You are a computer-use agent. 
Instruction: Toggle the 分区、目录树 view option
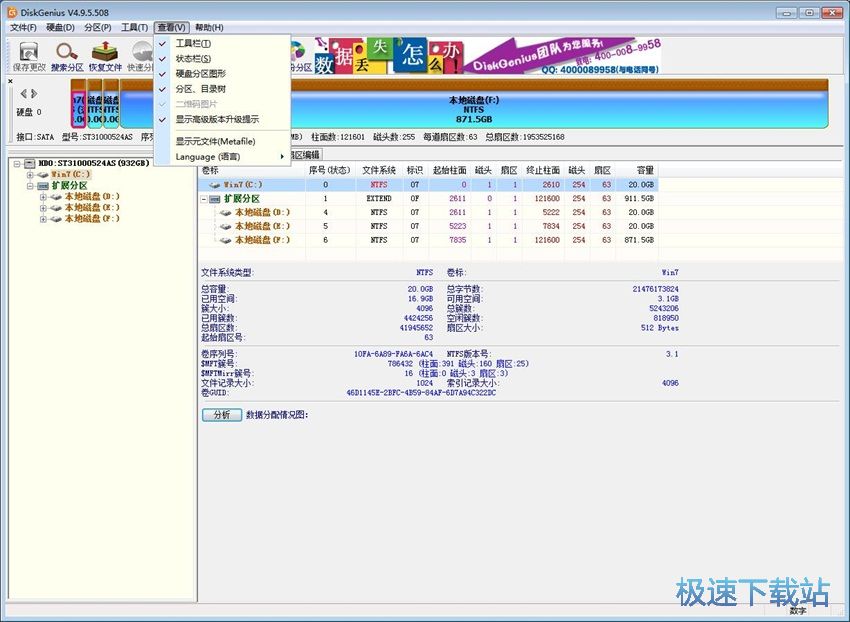(222, 89)
